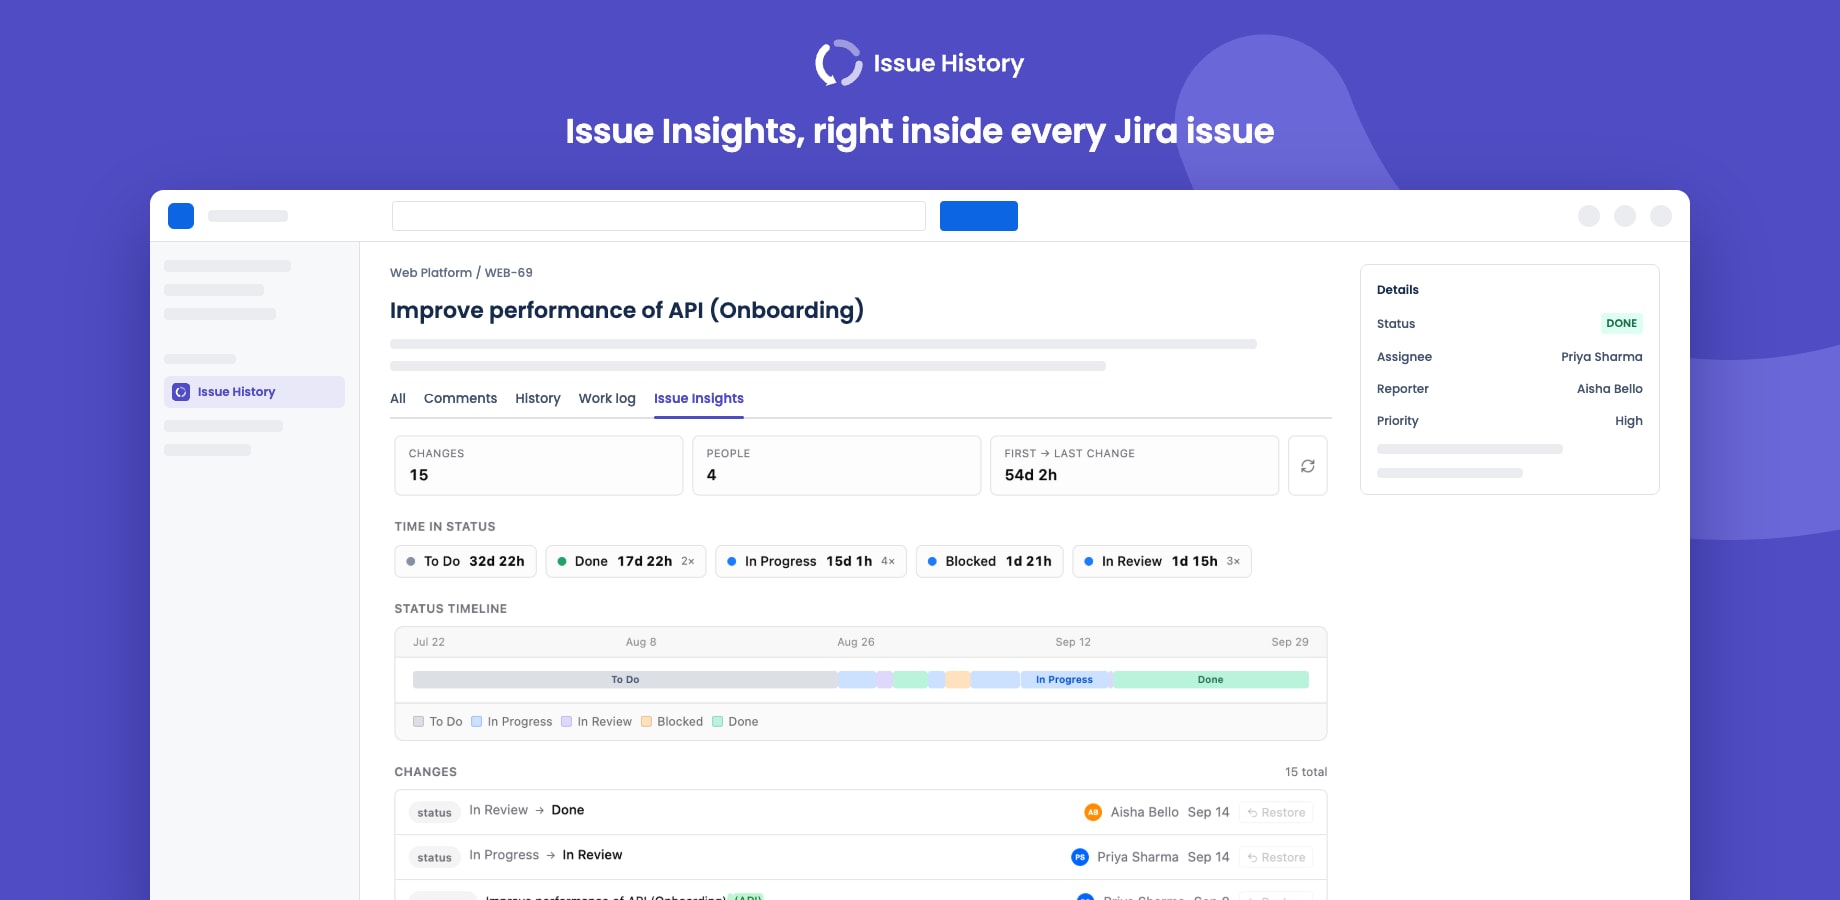
Task: Click the First to Last Change card
Action: pyautogui.click(x=1134, y=466)
